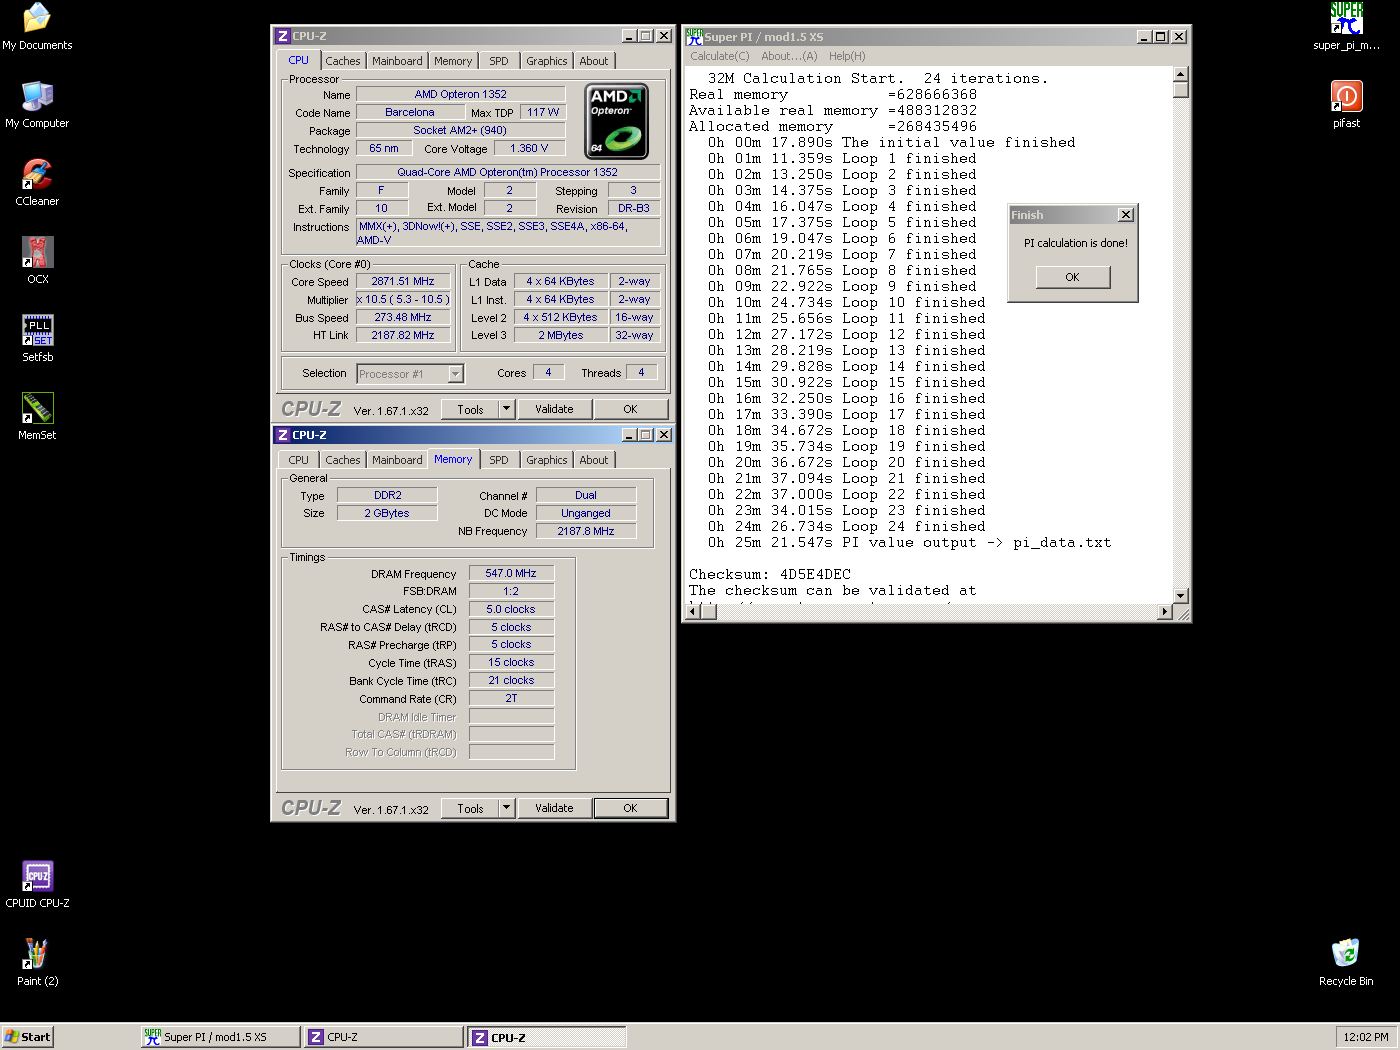Open My Computer desktop icon
The width and height of the screenshot is (1400, 1050).
click(37, 104)
